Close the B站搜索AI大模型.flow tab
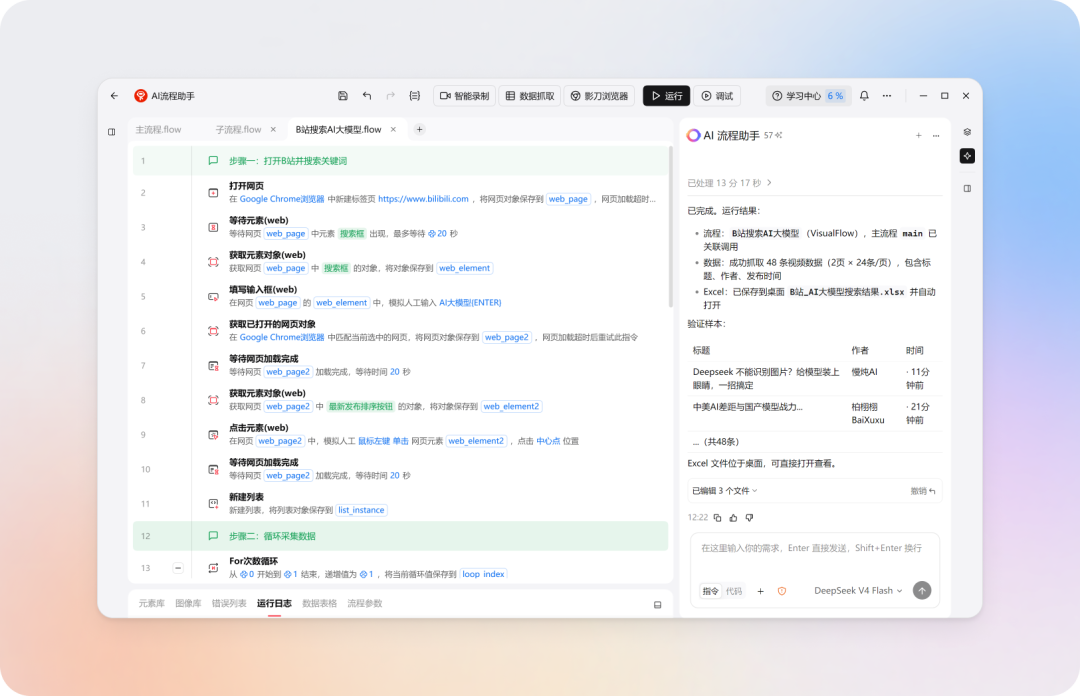 [393, 130]
